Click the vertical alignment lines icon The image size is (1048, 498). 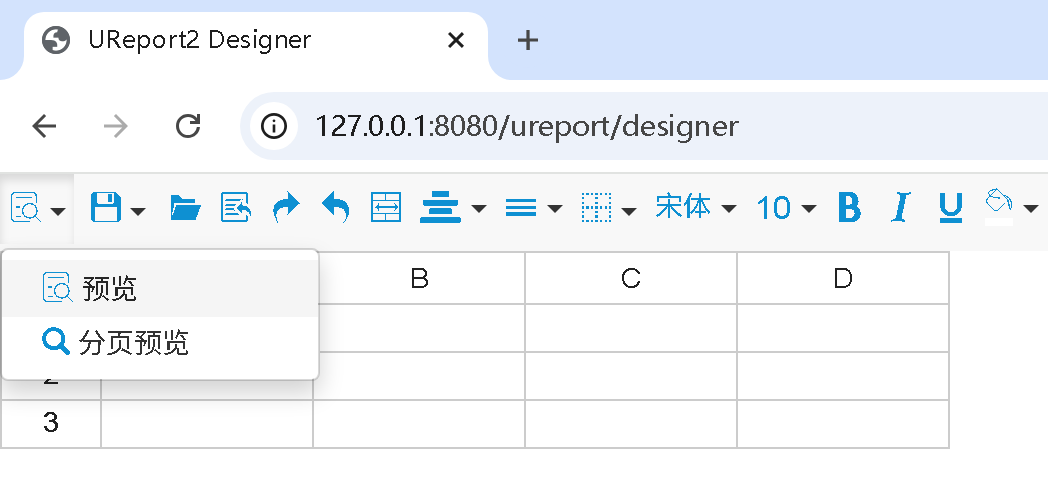tap(521, 208)
